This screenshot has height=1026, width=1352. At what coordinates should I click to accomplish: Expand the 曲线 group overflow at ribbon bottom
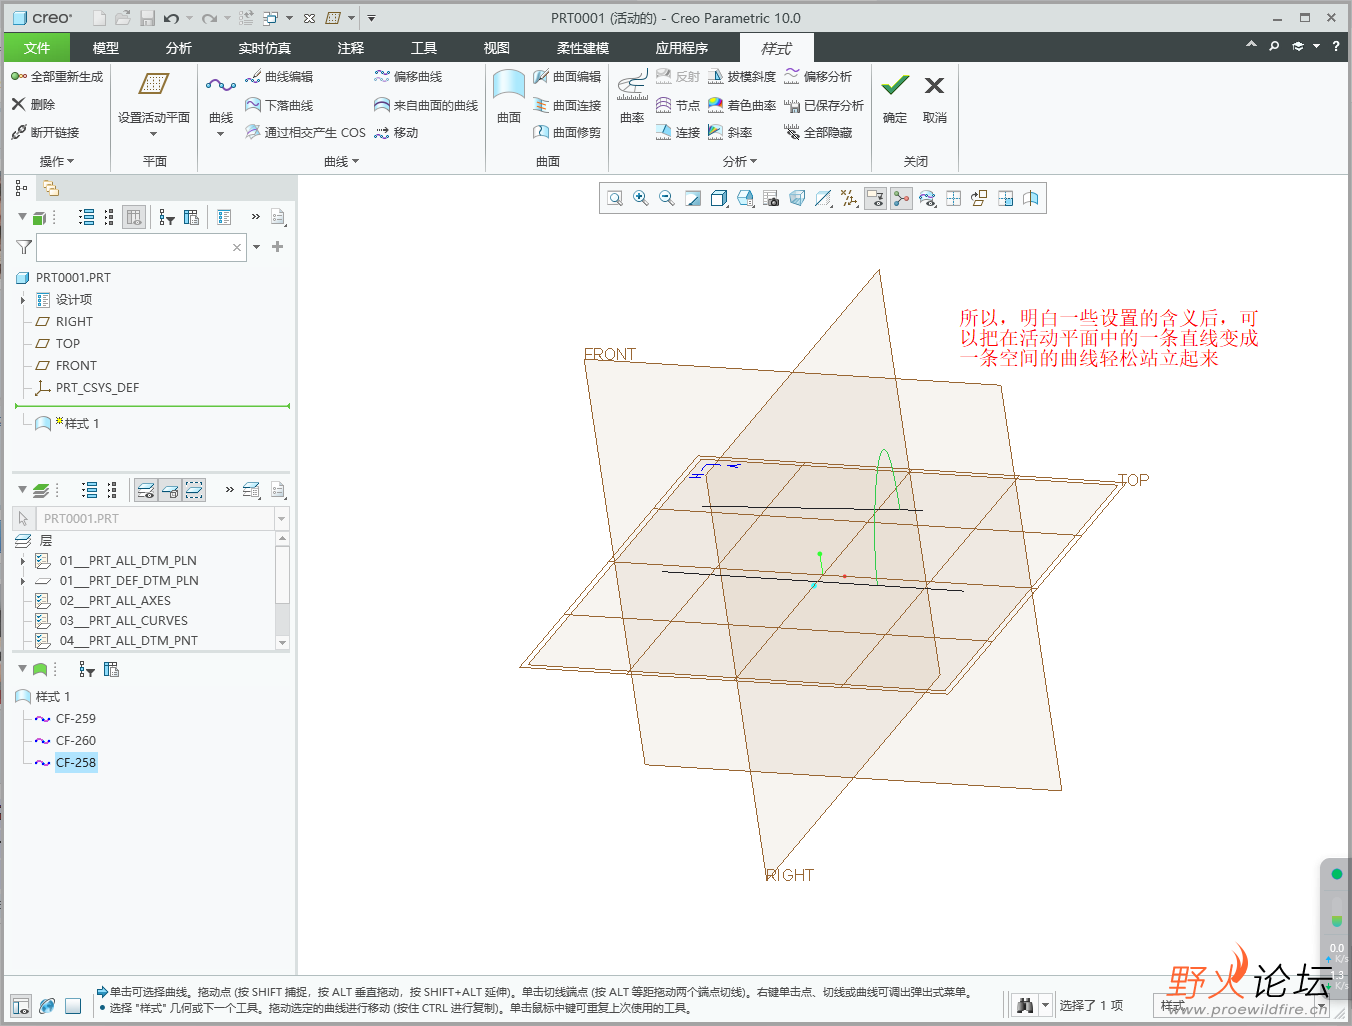[341, 161]
